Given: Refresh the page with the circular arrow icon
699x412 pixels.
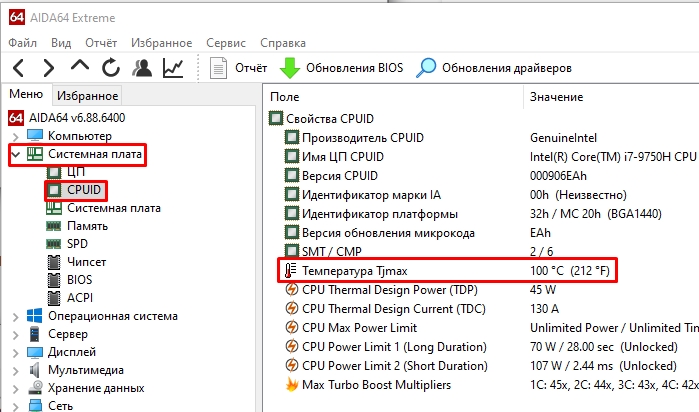Looking at the screenshot, I should pos(111,68).
